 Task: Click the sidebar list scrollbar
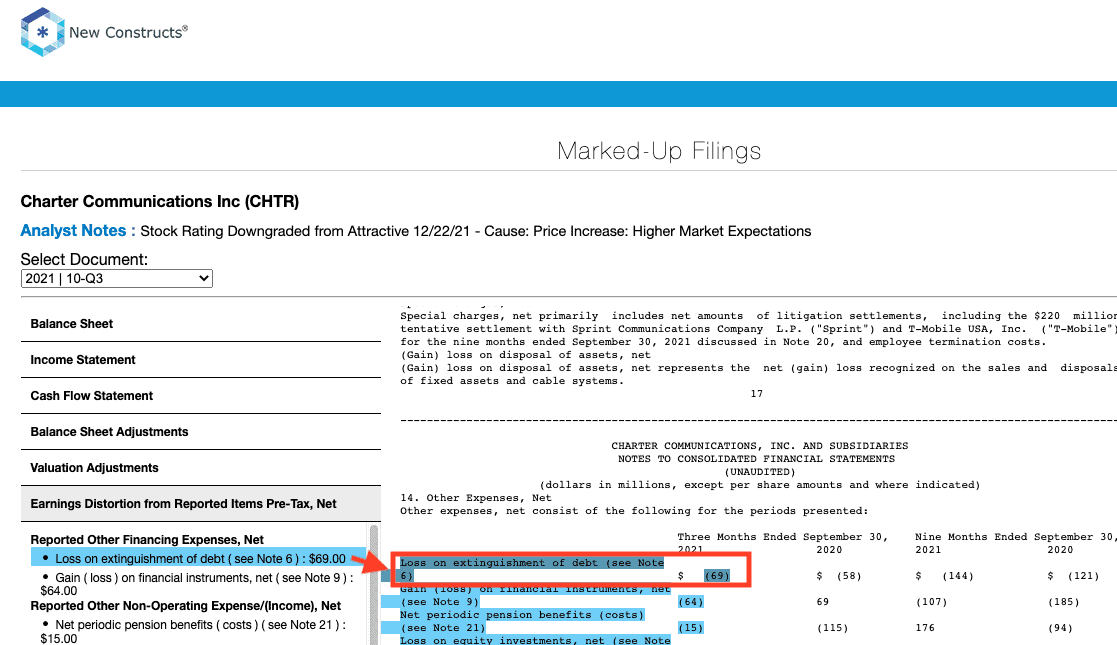(x=374, y=584)
